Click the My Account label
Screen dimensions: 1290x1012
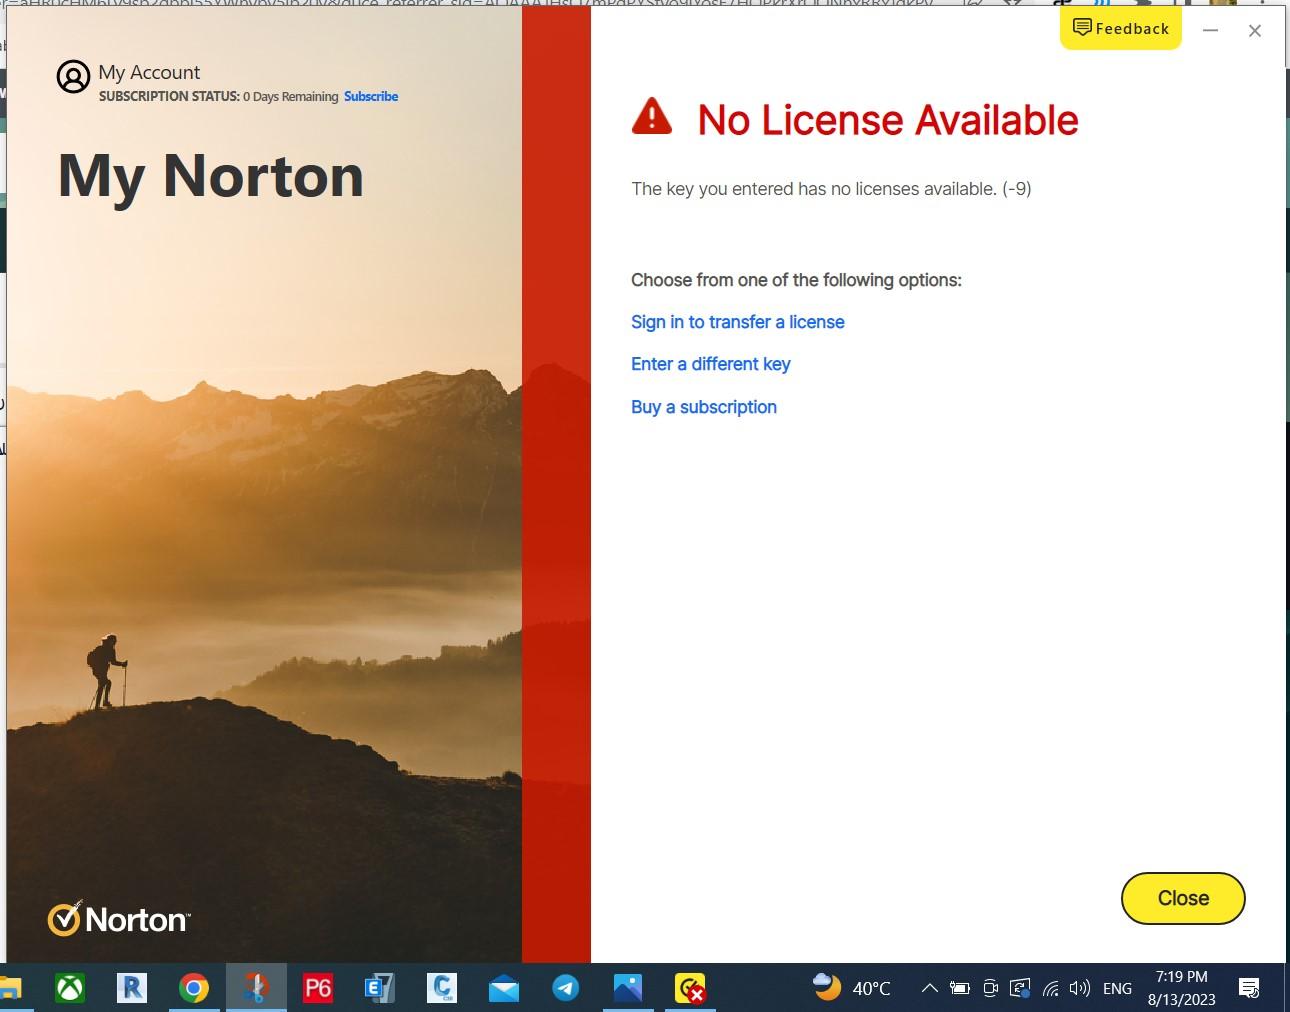149,72
